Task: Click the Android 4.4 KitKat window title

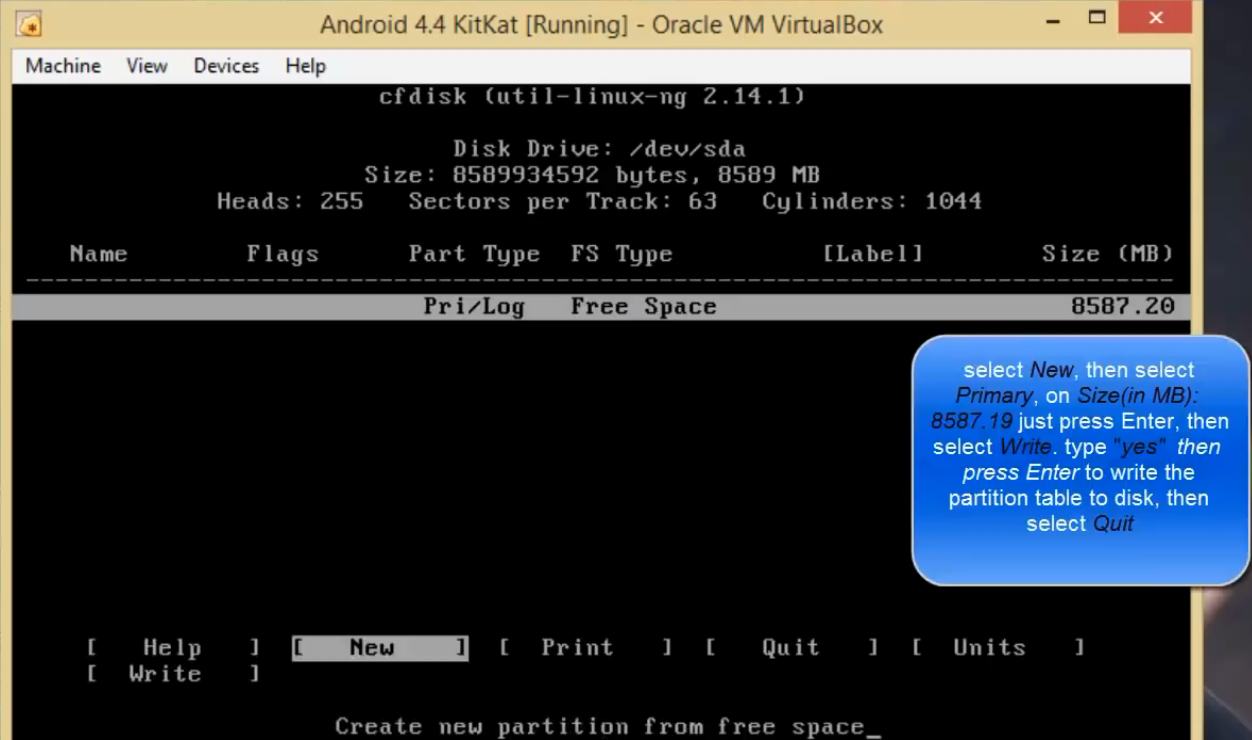Action: (601, 25)
